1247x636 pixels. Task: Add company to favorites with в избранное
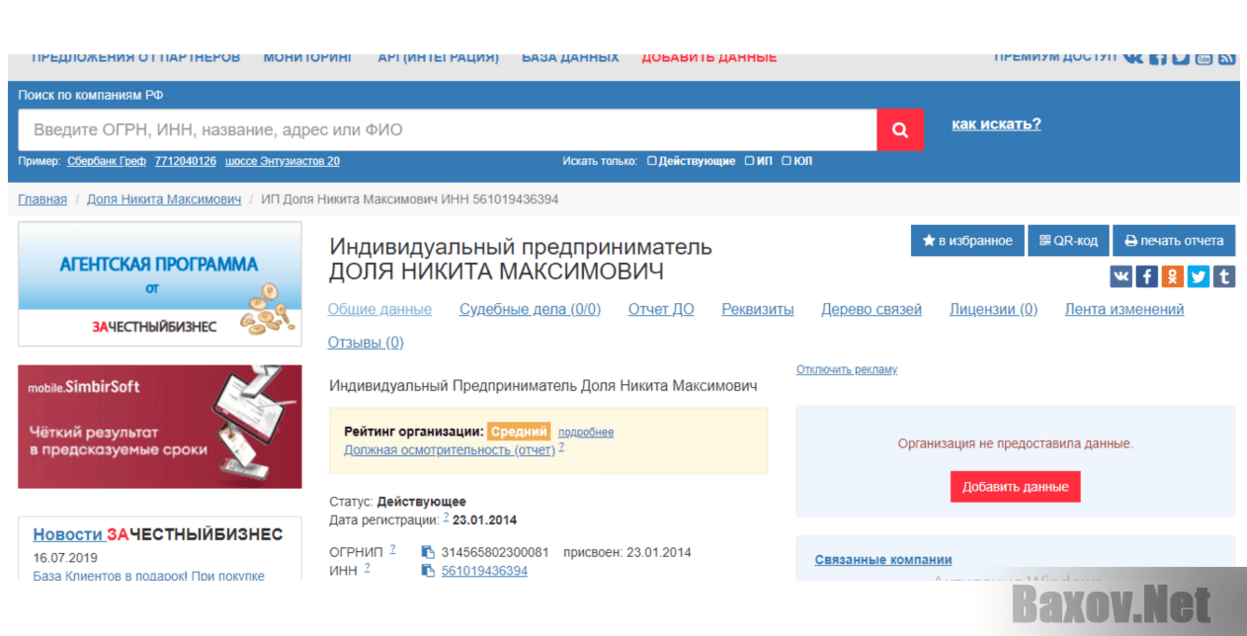967,241
